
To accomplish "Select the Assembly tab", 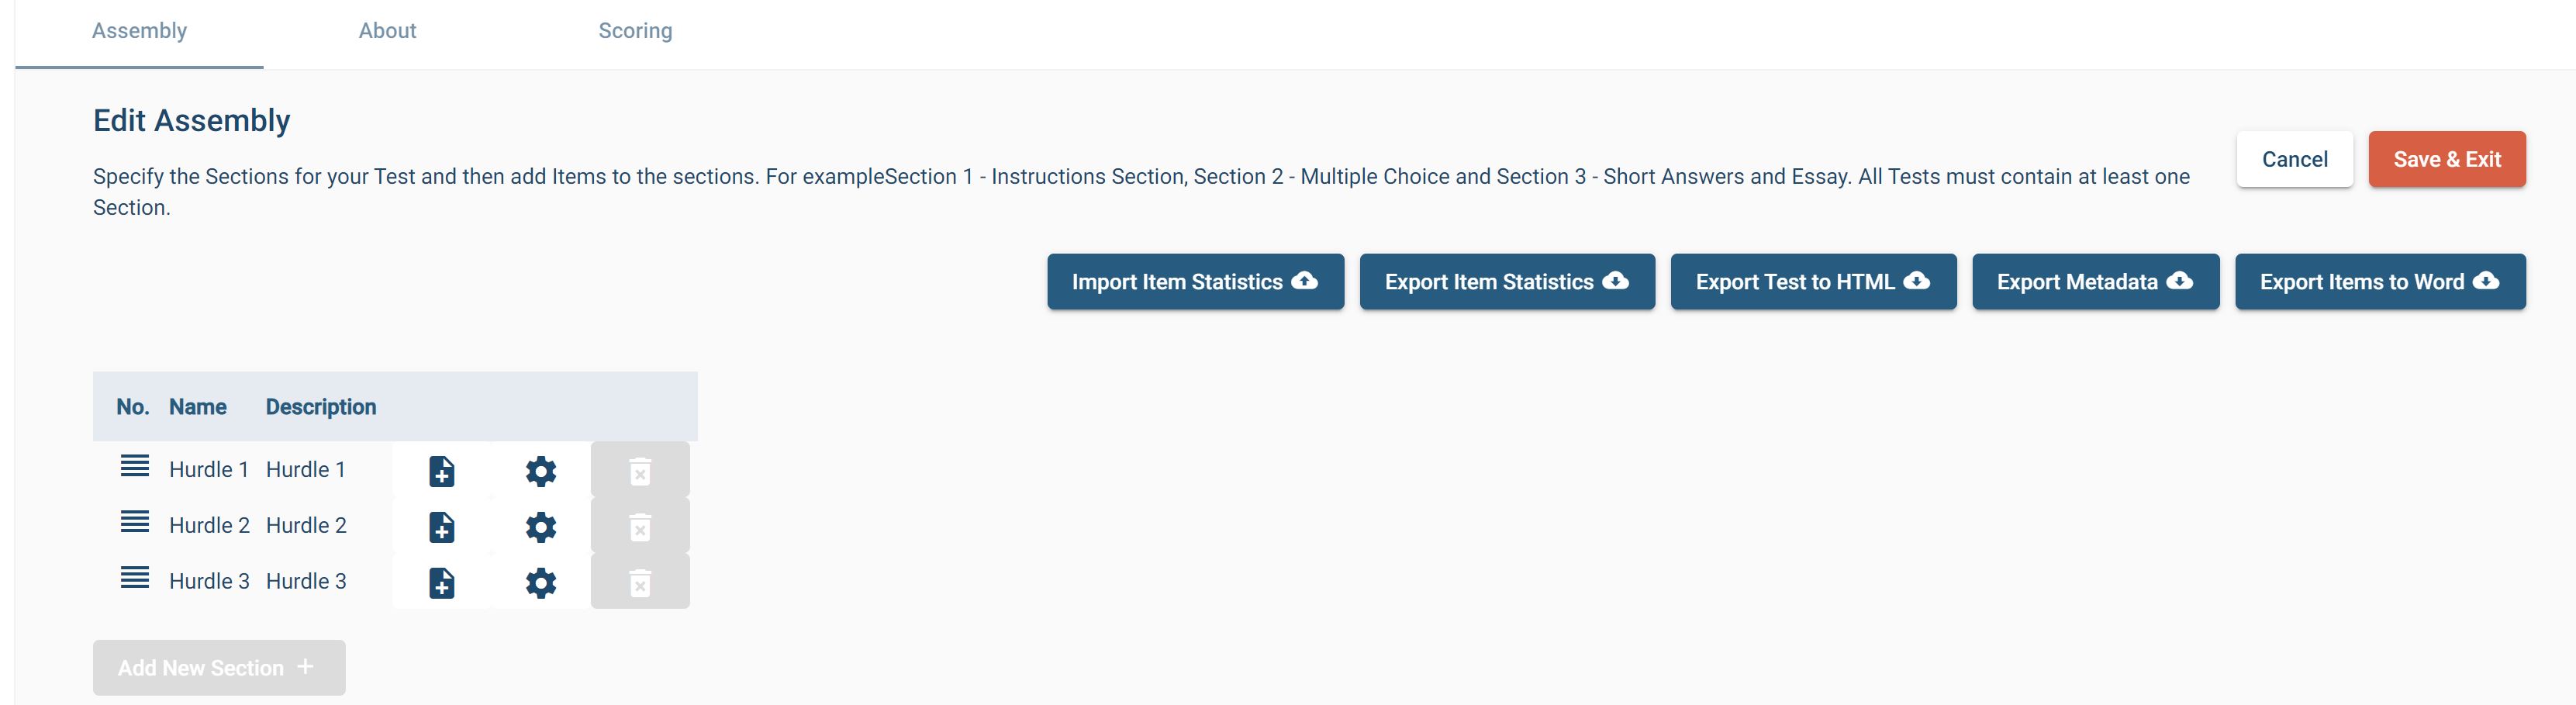I will (x=139, y=30).
